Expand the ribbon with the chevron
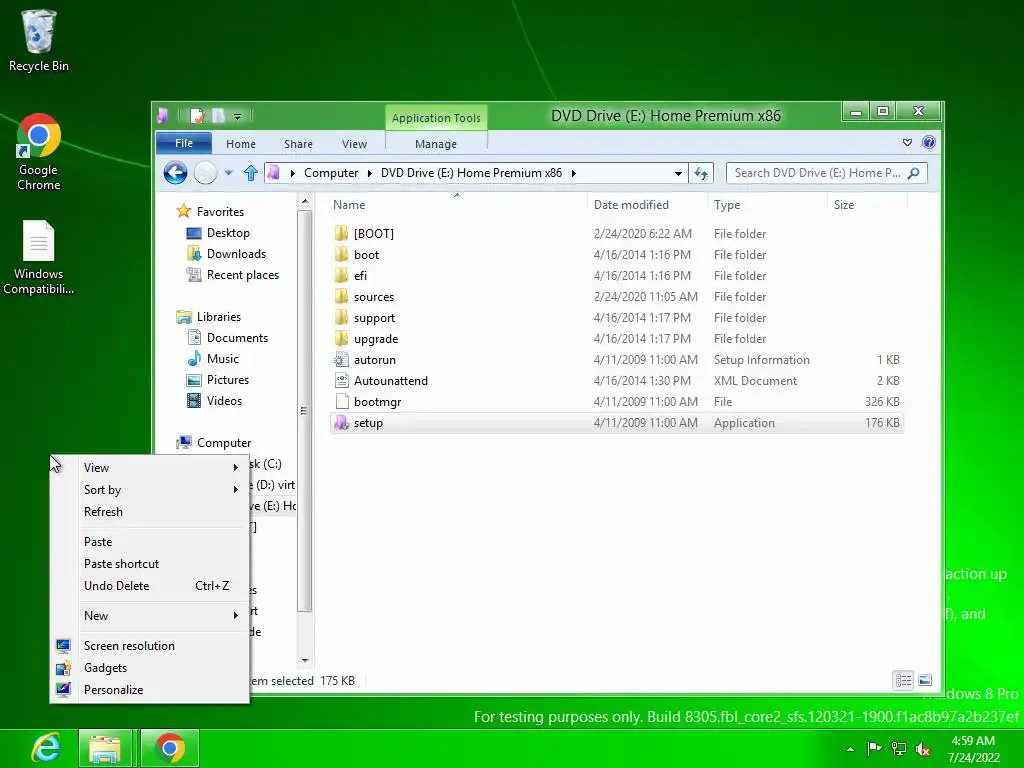This screenshot has width=1024, height=768. [x=907, y=142]
